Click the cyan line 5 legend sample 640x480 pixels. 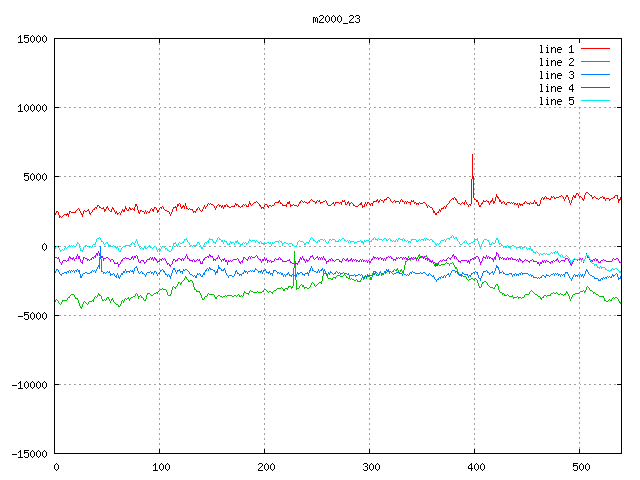595,101
